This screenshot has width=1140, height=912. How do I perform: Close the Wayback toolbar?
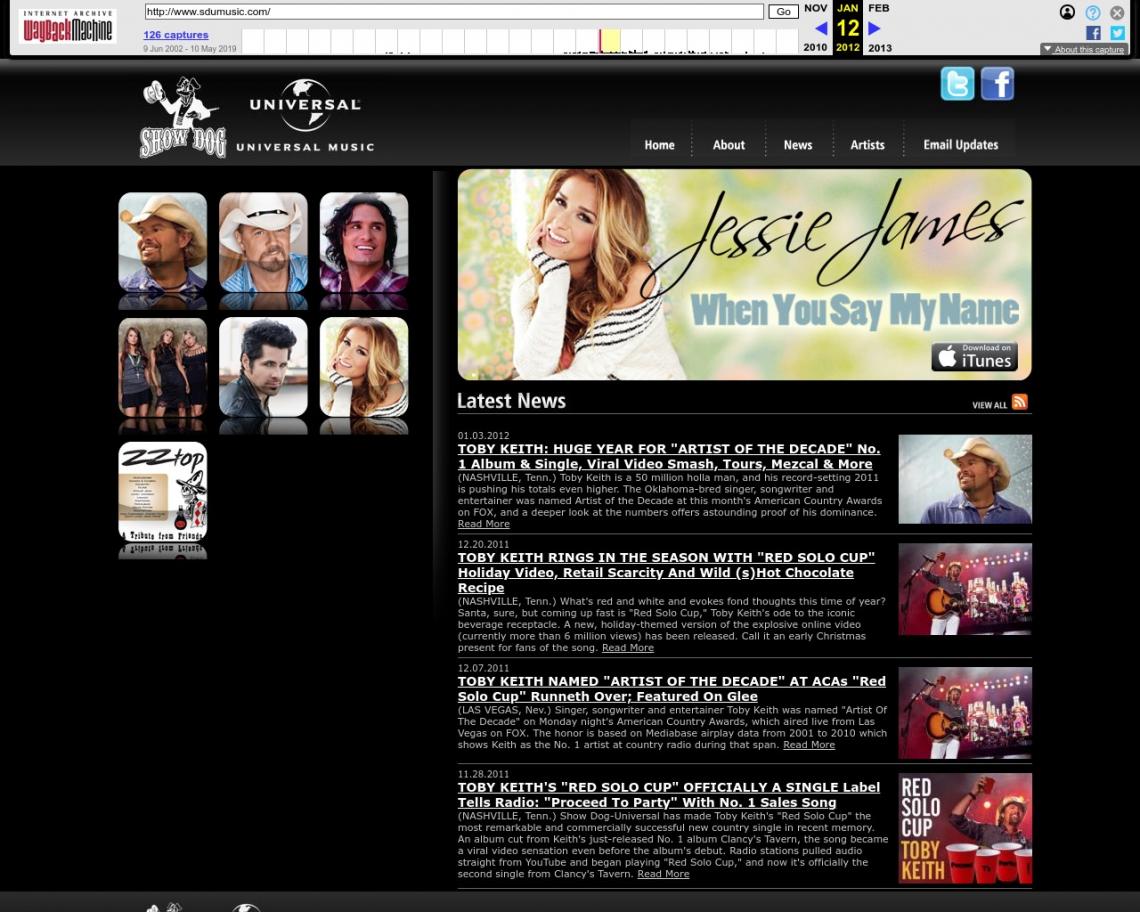(1117, 12)
